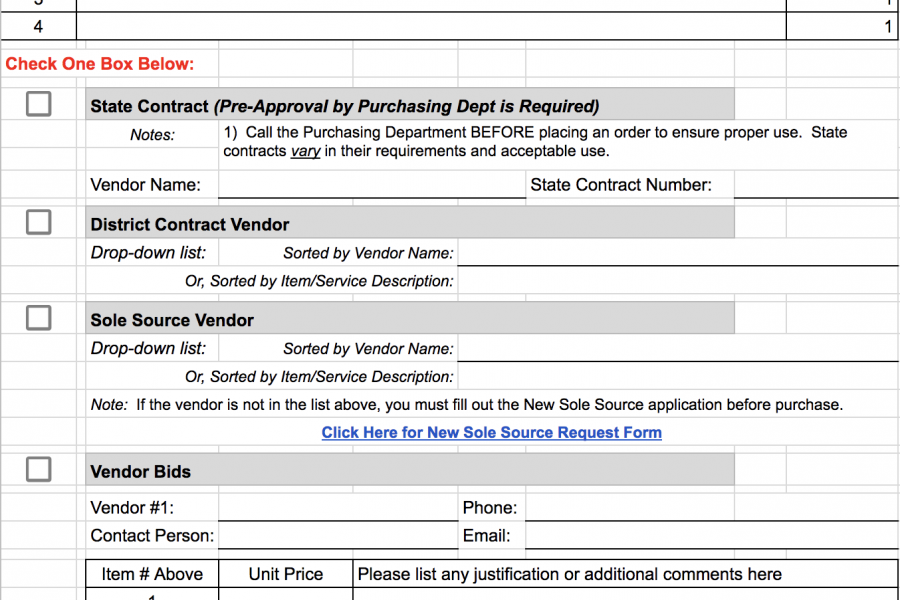This screenshot has height=600, width=900.
Task: Click the Vendor Bids Email field
Action: (712, 535)
